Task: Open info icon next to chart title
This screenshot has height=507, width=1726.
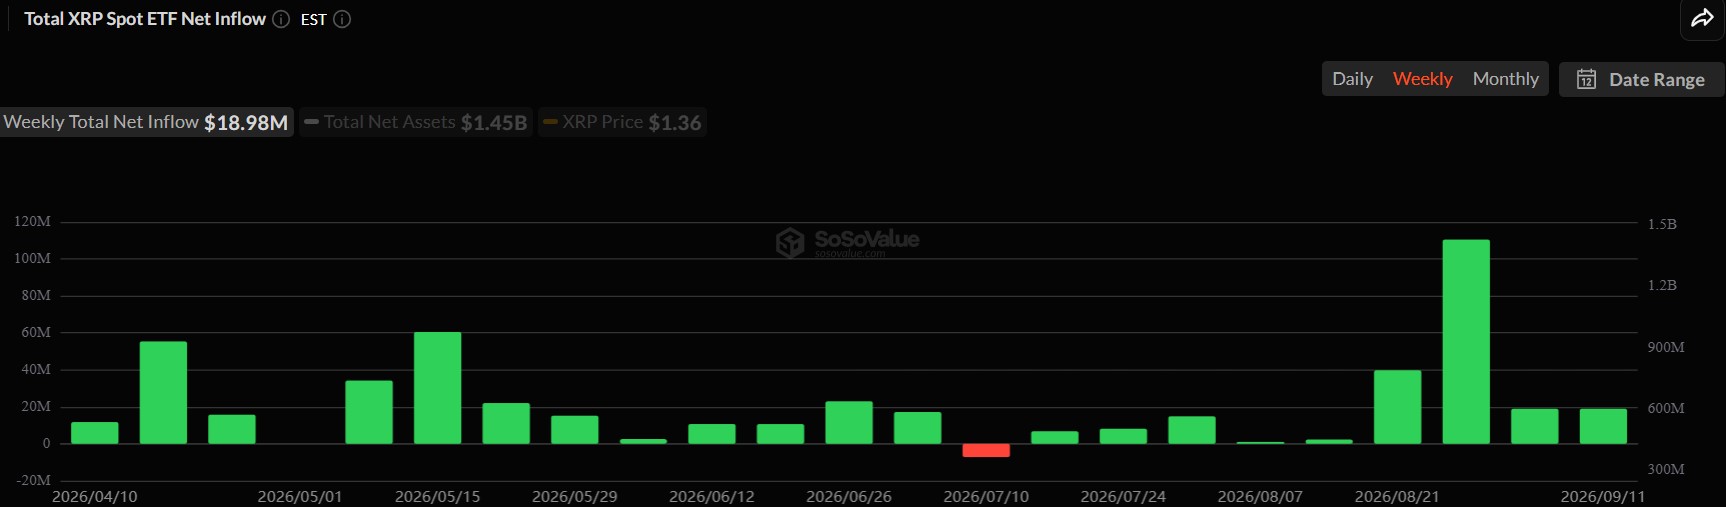Action: [x=281, y=19]
